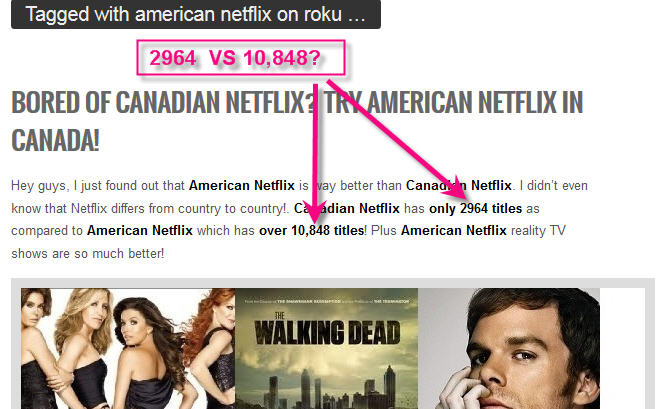This screenshot has width=658, height=409.
Task: Open The Walking Dead poster image
Action: point(326,348)
